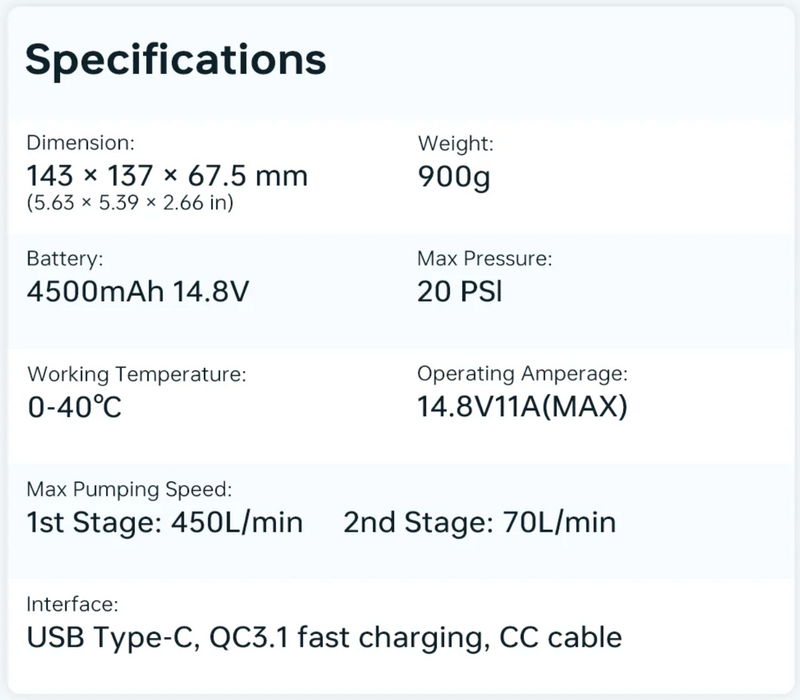The width and height of the screenshot is (800, 700).
Task: Select the Working Temperature label
Action: point(137,374)
